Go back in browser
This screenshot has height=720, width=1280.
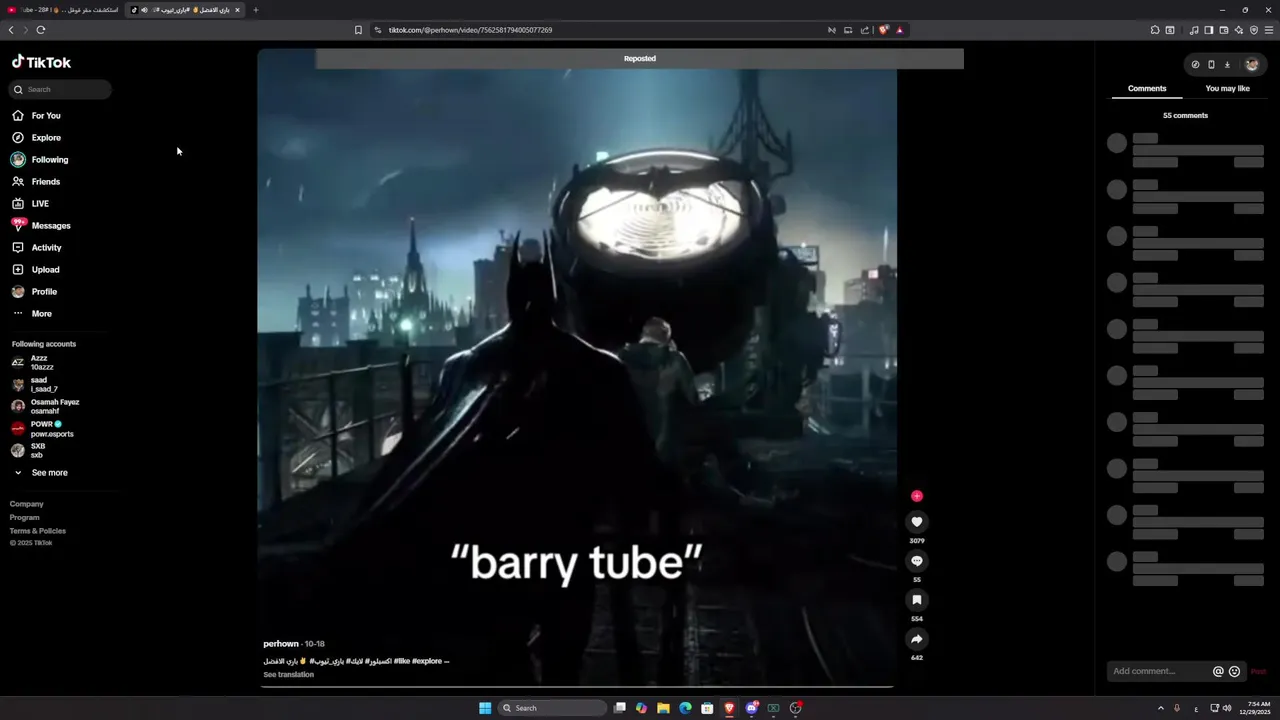tap(10, 30)
